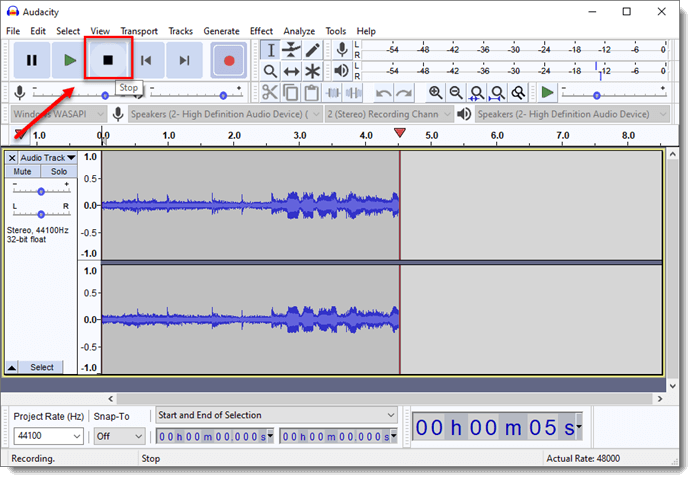Select the Envelope tool

(x=291, y=50)
